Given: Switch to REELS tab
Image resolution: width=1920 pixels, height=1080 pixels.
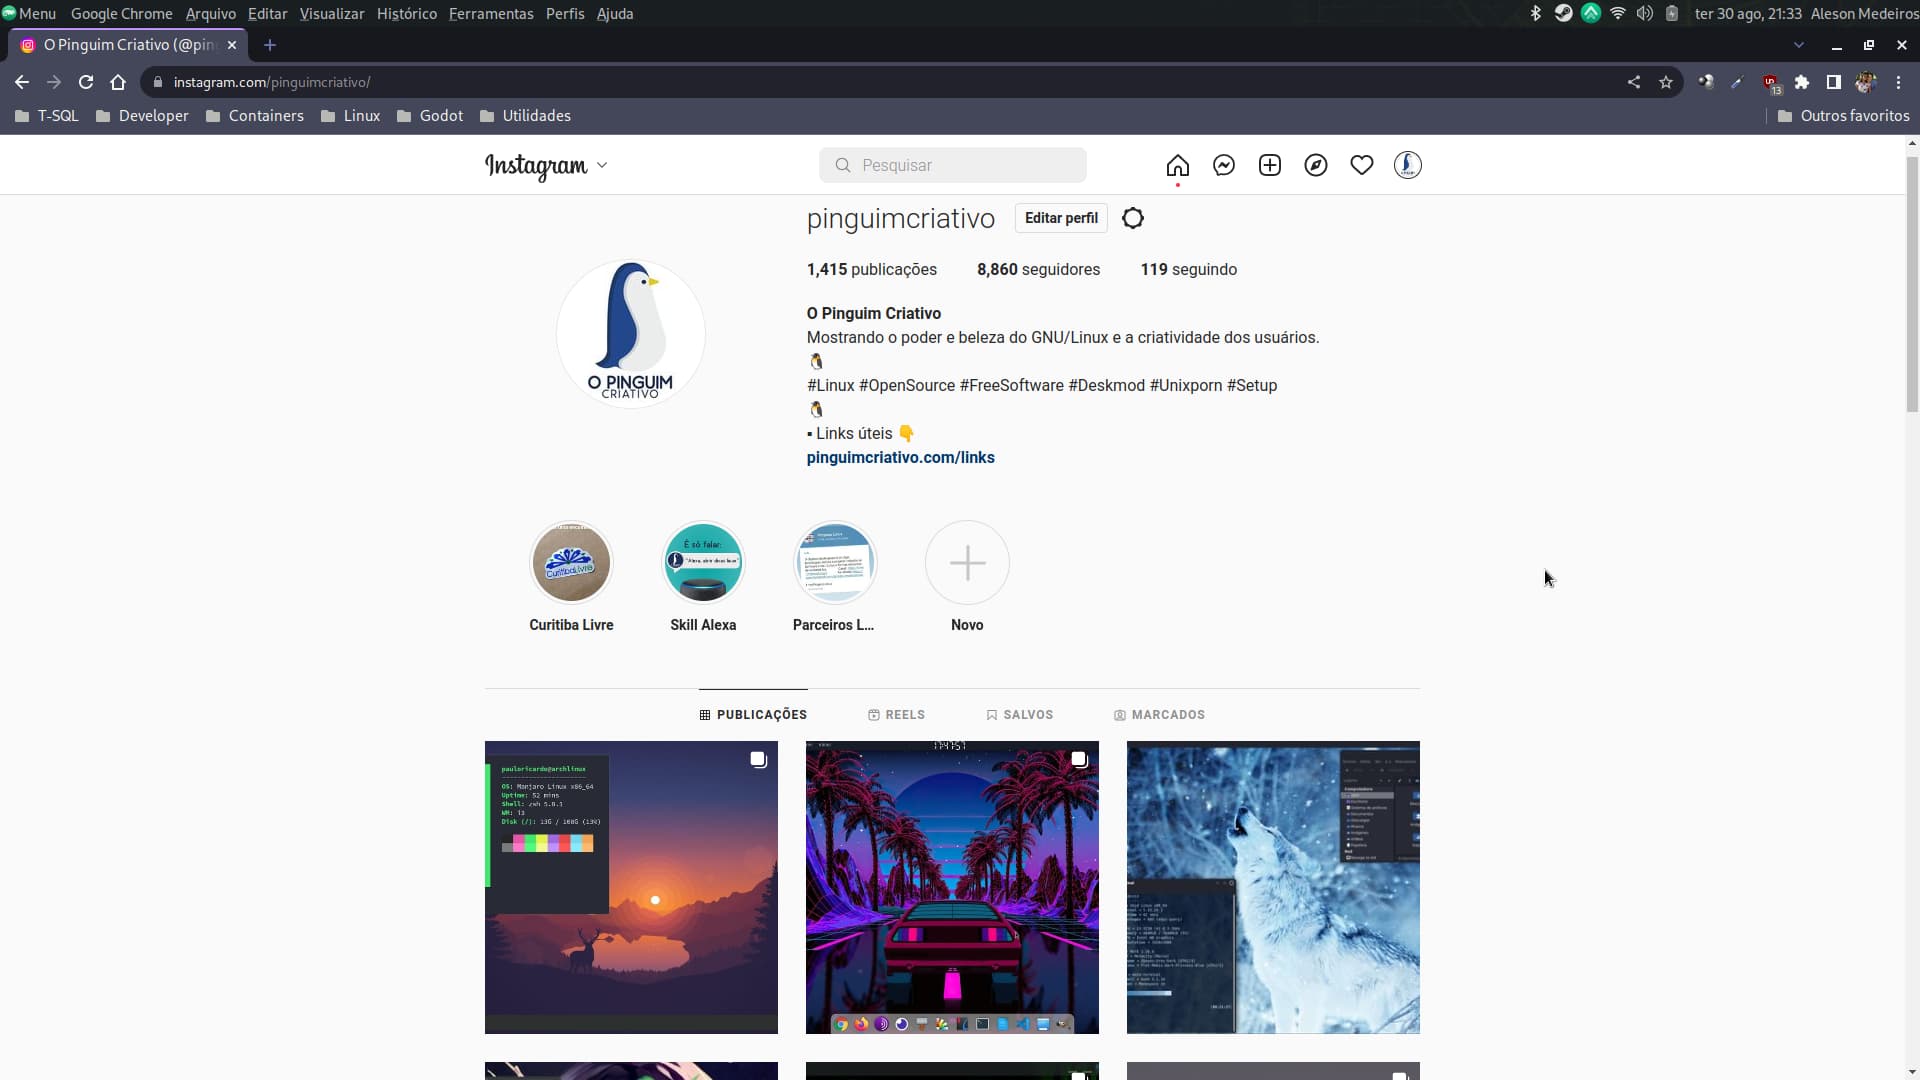Looking at the screenshot, I should pos(896,715).
